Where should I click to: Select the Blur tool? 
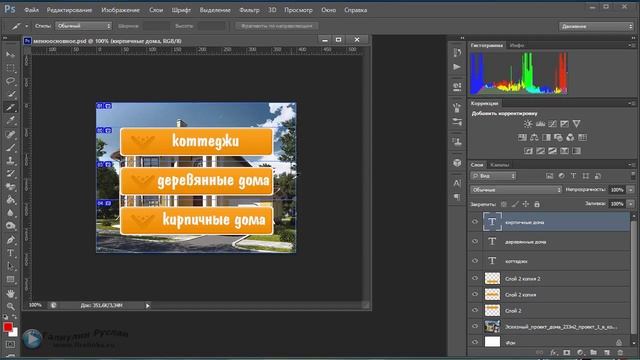(x=10, y=213)
